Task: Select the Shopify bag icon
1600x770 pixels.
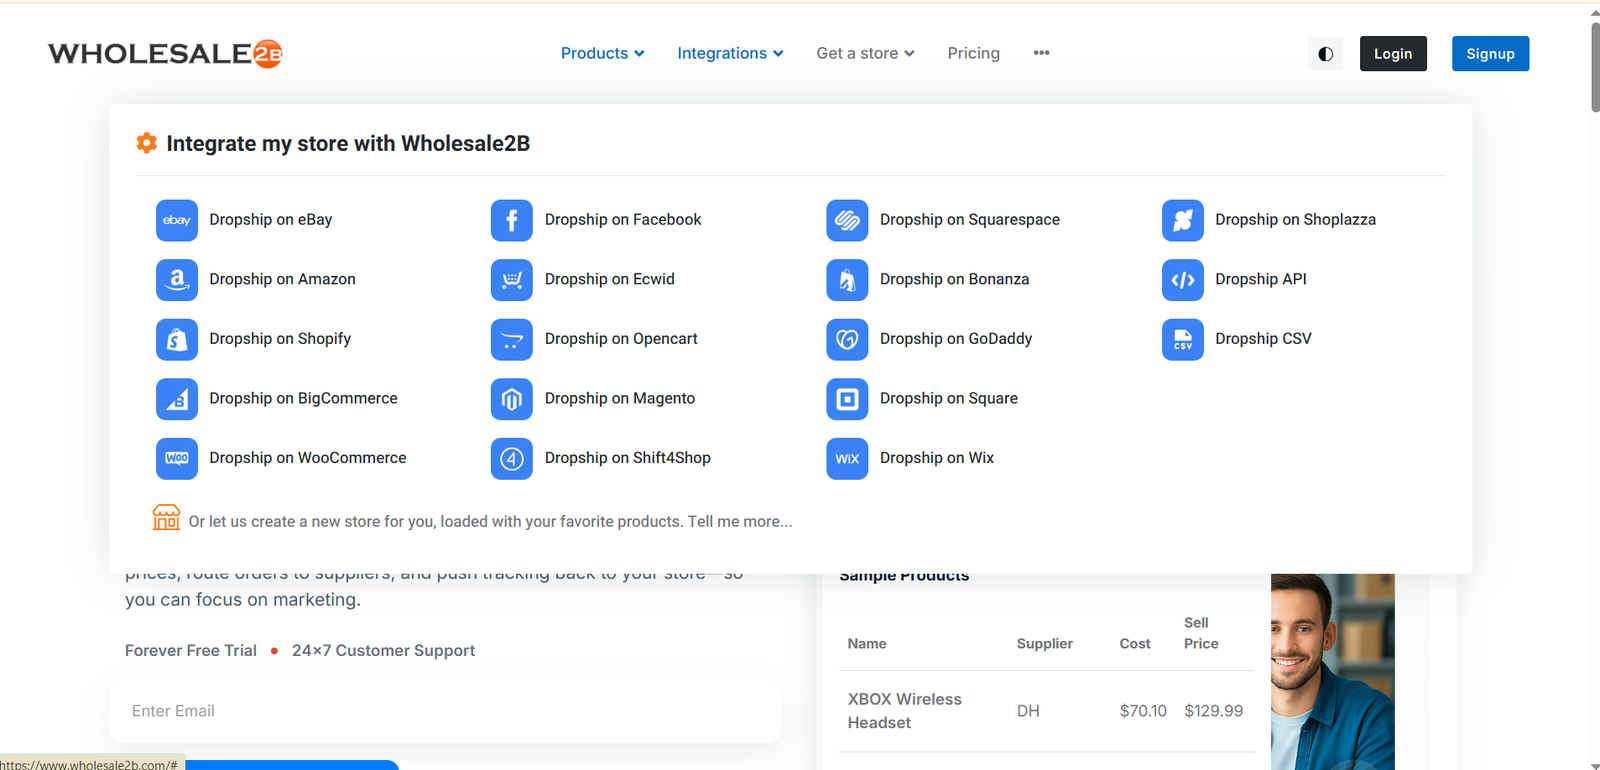Action: [x=177, y=339]
